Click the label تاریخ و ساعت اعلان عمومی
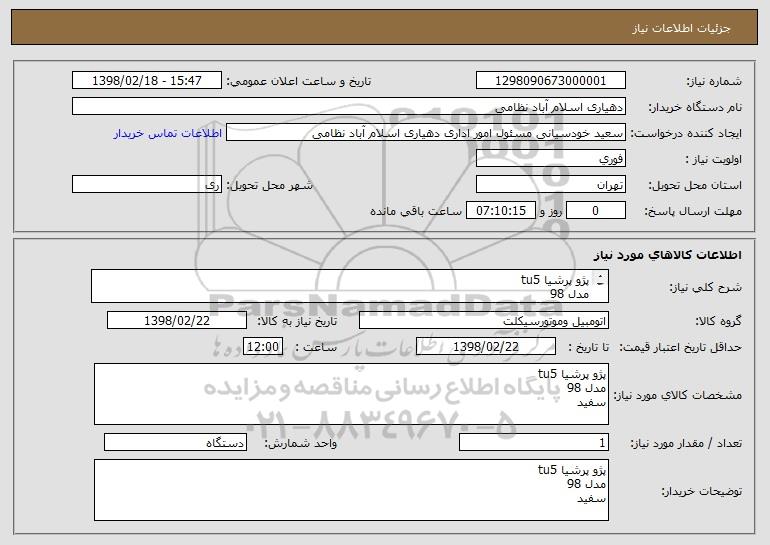Image resolution: width=770 pixels, height=545 pixels. pos(299,81)
